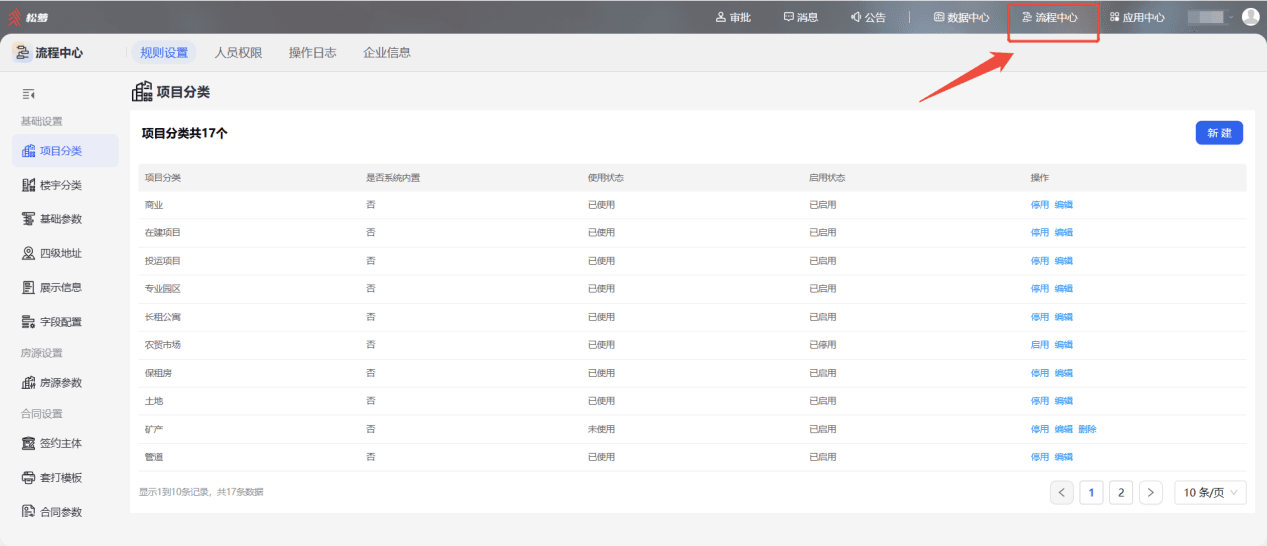Go to previous page arrow
The height and width of the screenshot is (546, 1267).
click(1062, 492)
